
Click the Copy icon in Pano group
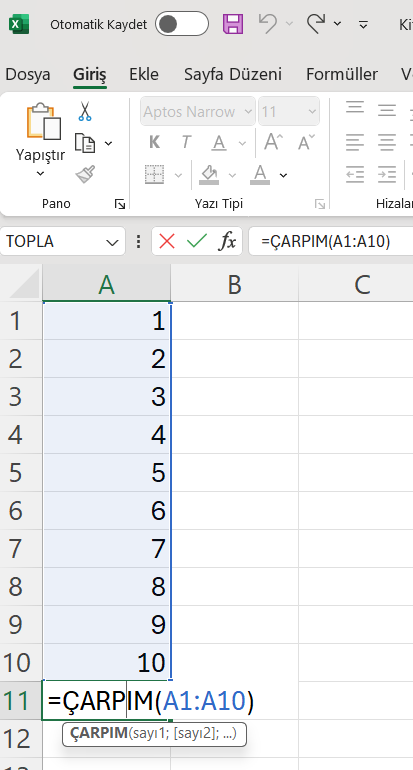tap(85, 143)
